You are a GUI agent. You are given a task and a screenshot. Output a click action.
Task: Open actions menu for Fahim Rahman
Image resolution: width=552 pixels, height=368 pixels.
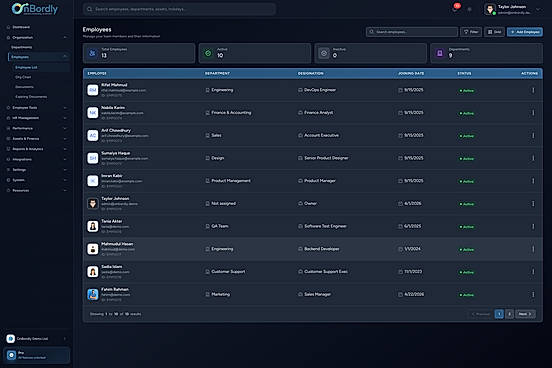533,294
